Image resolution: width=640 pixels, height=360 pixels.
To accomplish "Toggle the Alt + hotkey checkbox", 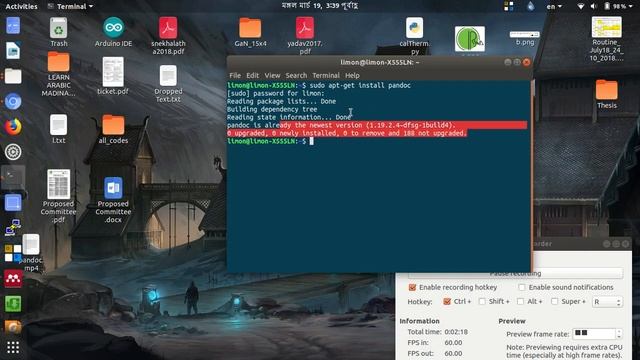I will point(520,301).
